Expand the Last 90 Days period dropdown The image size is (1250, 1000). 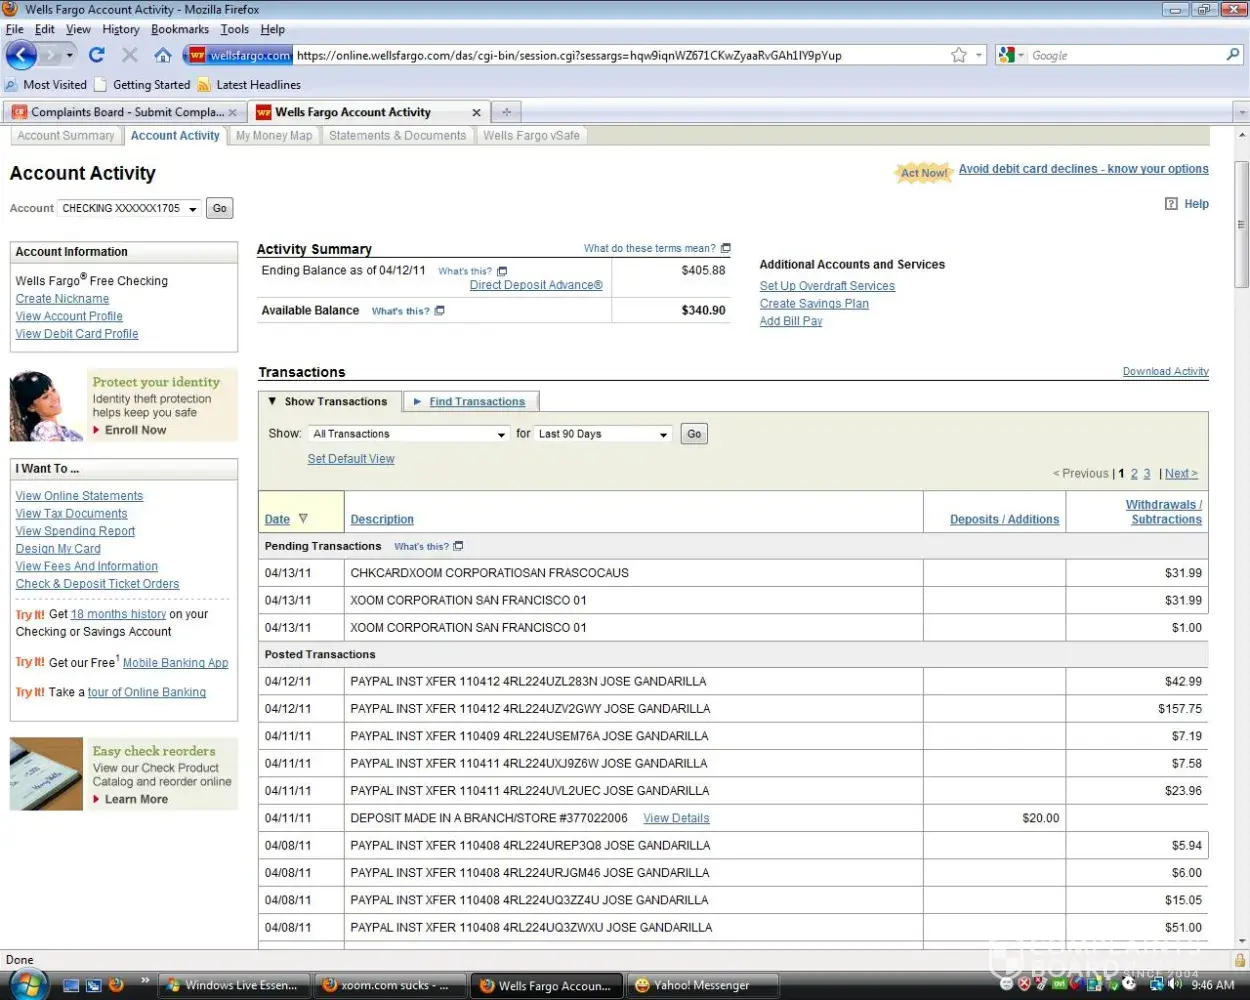click(602, 434)
